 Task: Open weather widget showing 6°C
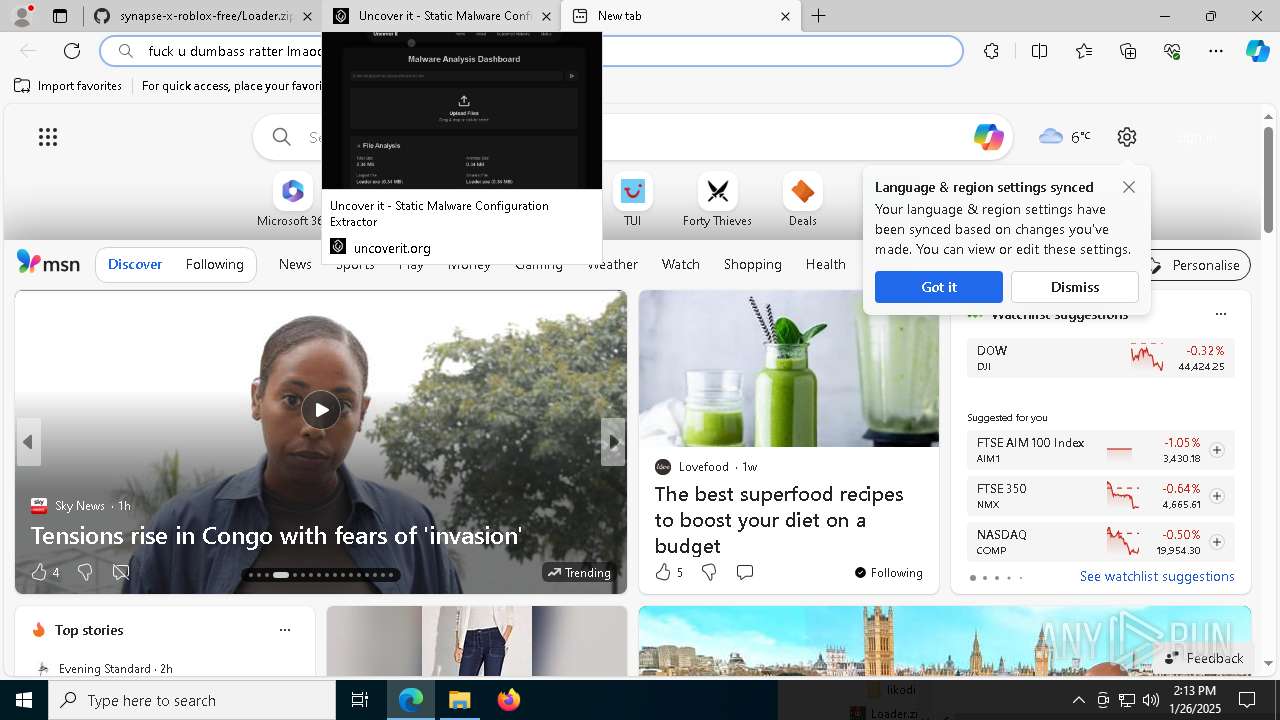1064,137
